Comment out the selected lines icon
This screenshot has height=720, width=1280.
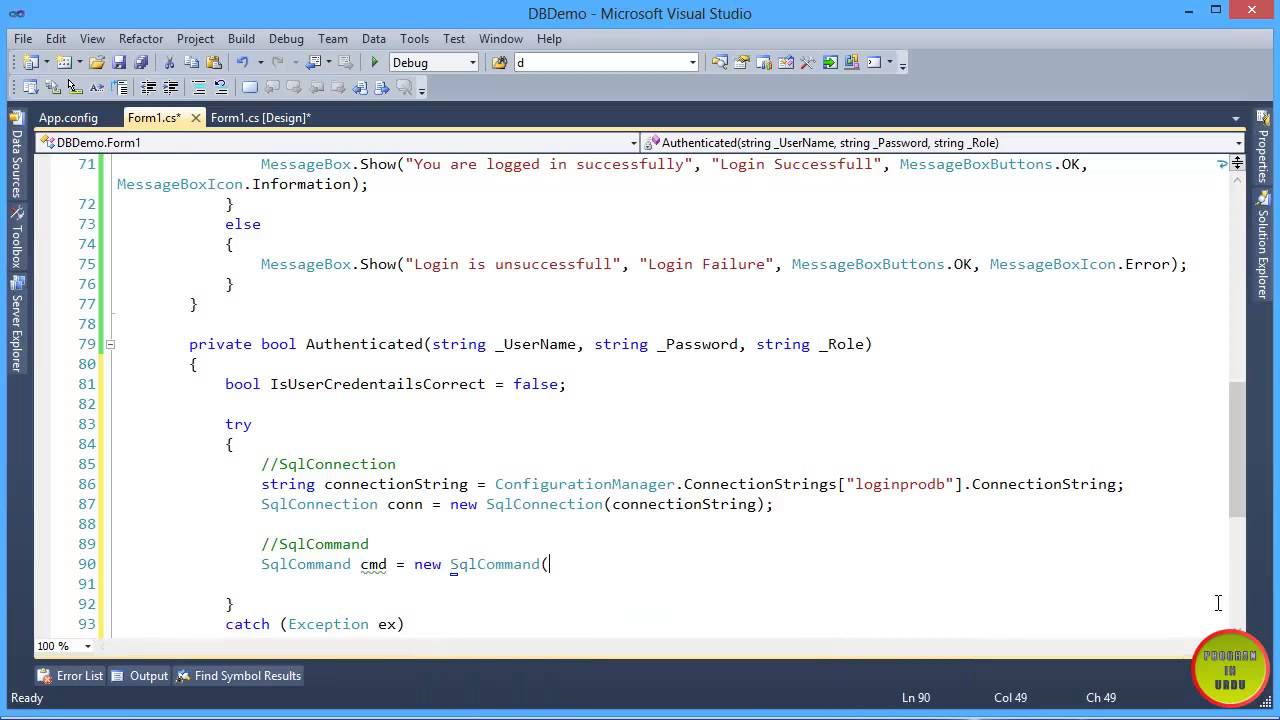pos(199,87)
